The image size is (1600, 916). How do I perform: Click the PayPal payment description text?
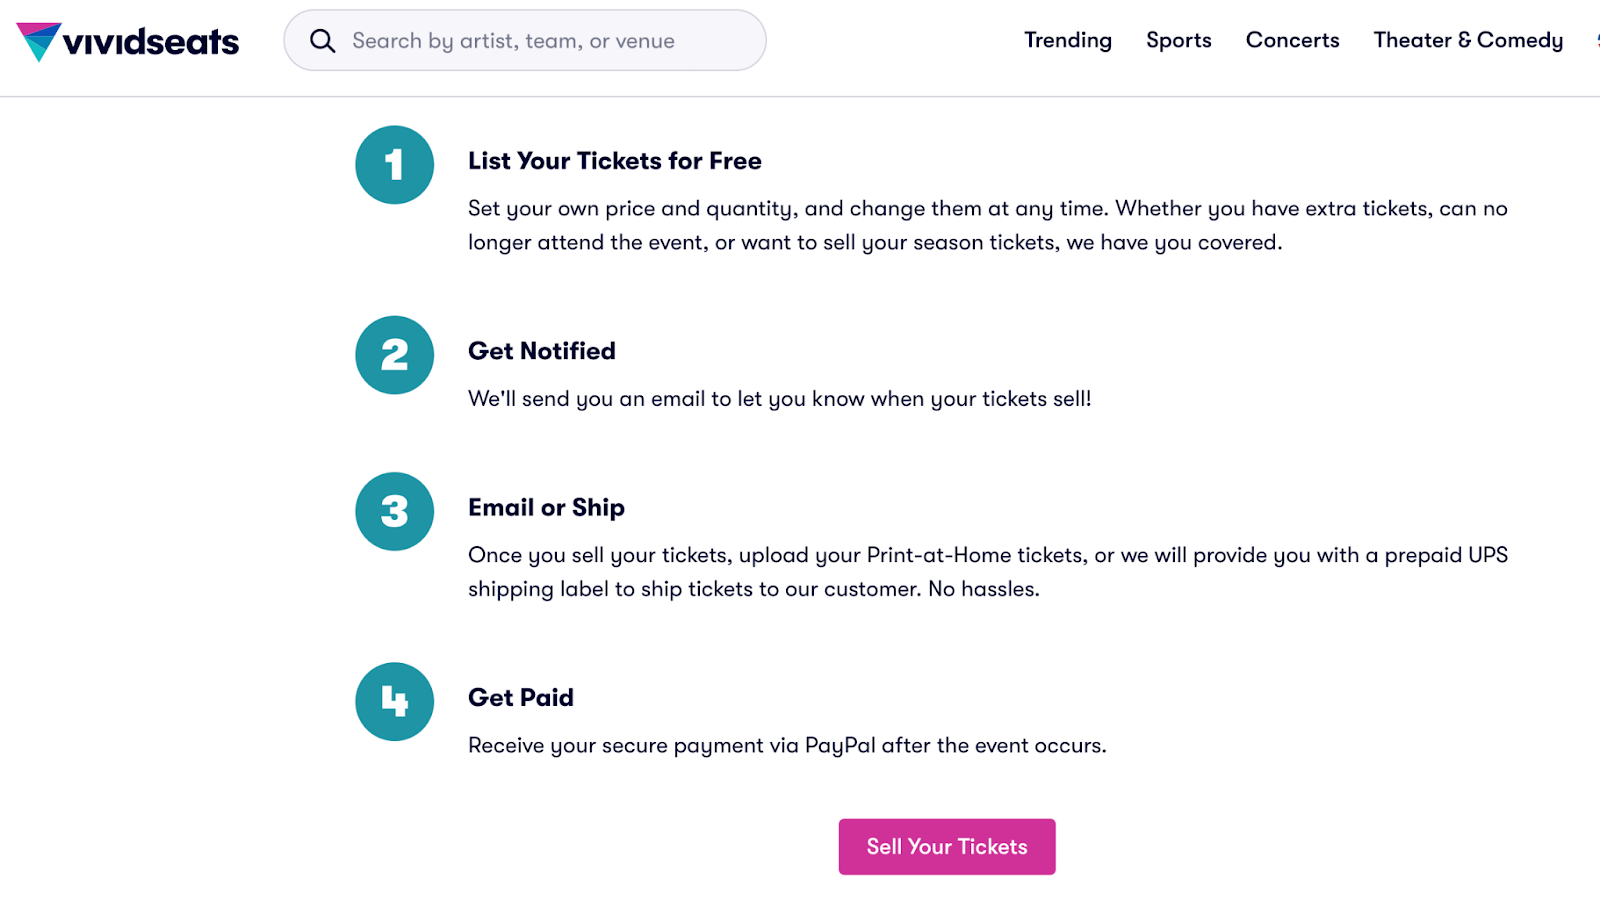787,746
